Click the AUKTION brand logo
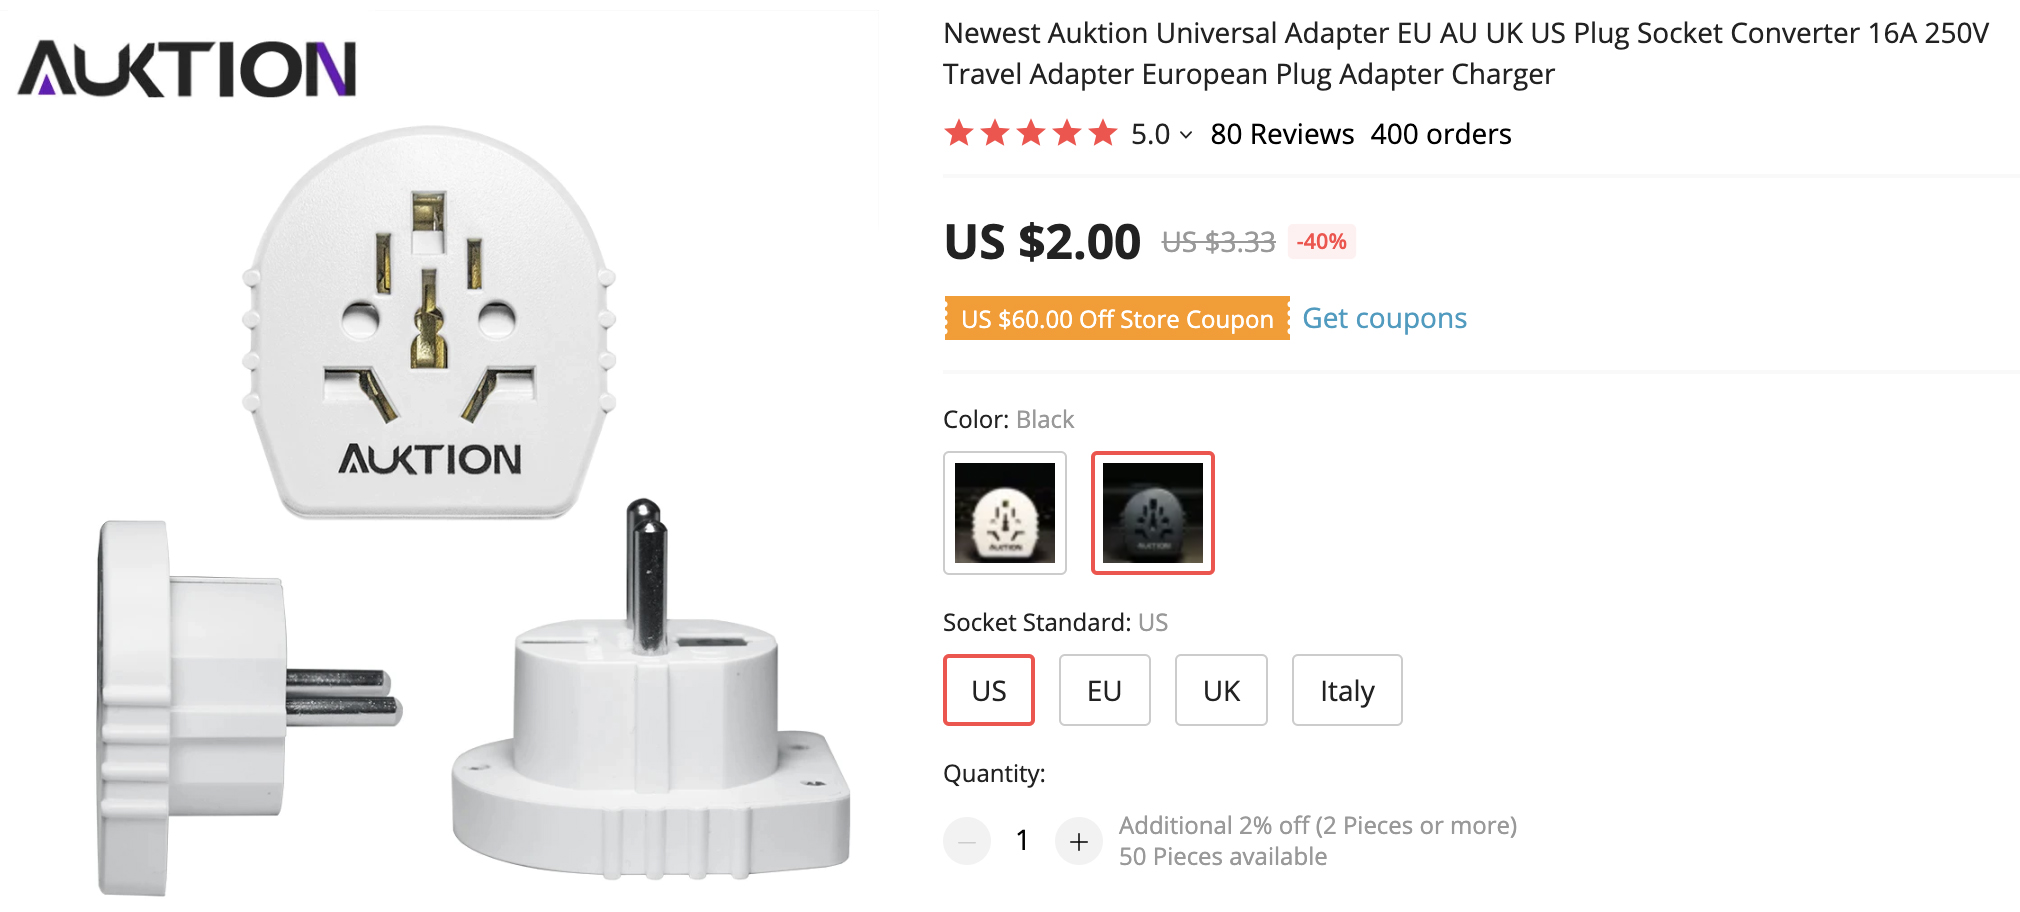The width and height of the screenshot is (2020, 912). tap(187, 68)
